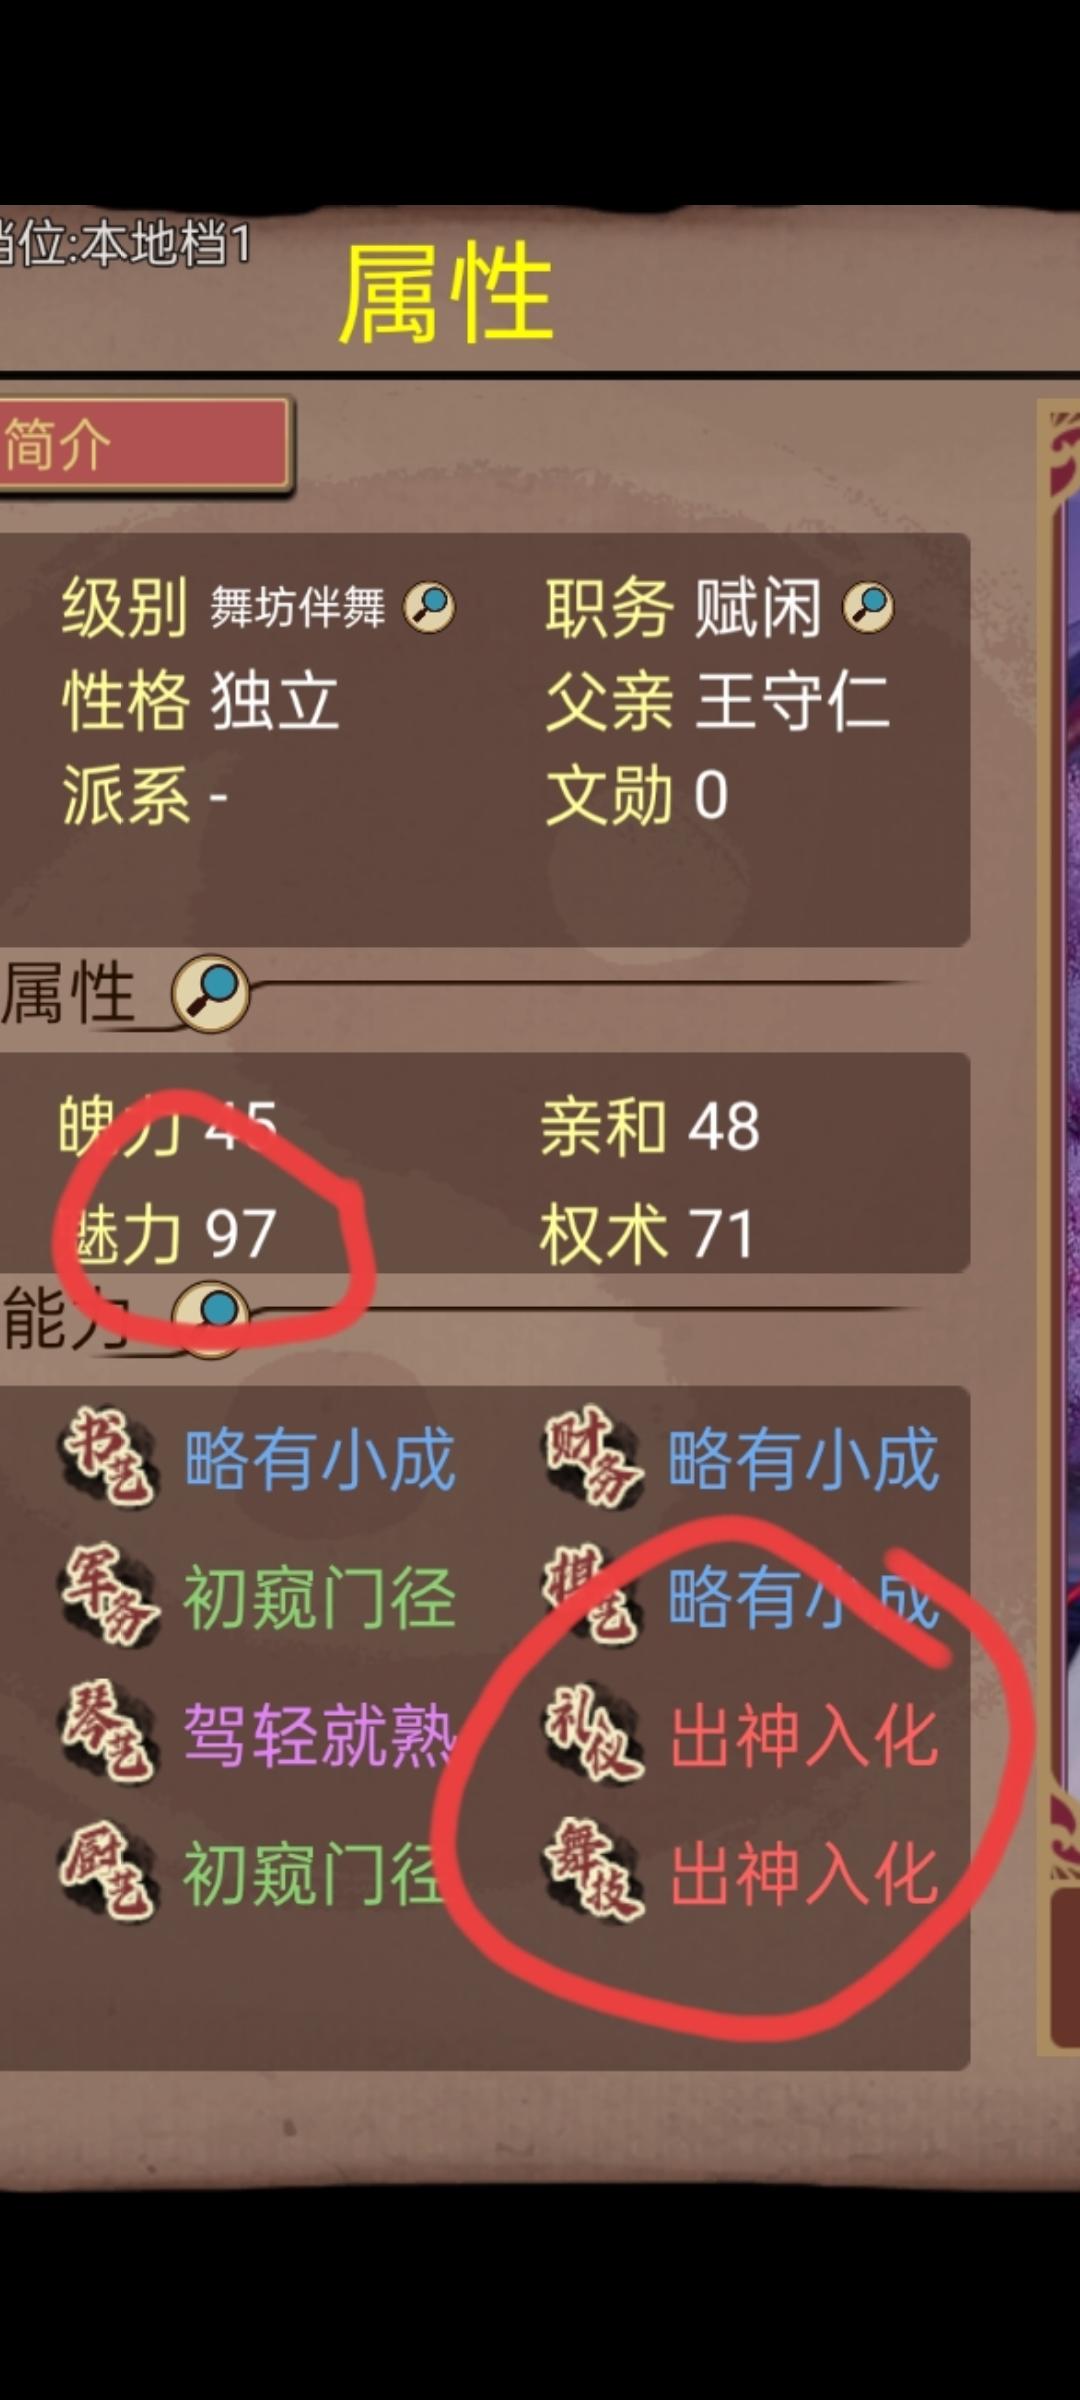Viewport: 1080px width, 2400px height.
Task: Click the 属性 title header
Action: [x=446, y=293]
